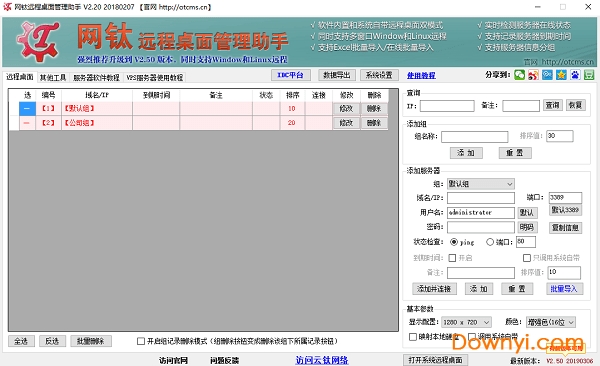This screenshot has height=366, width=600.
Task: Click 重置 button in 添加服务器 section
Action: tap(517, 289)
